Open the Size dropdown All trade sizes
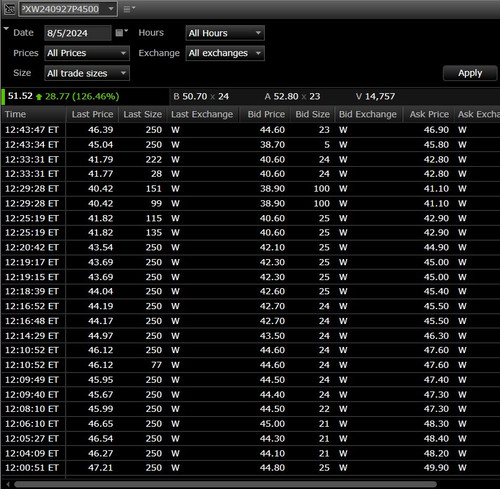500x489 pixels. 87,73
